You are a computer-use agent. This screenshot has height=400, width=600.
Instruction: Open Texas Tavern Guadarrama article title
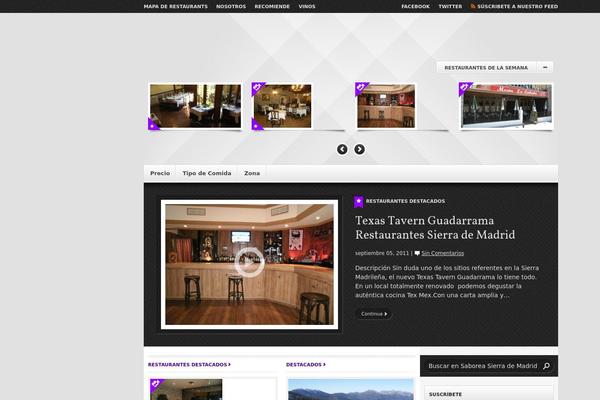[435, 228]
